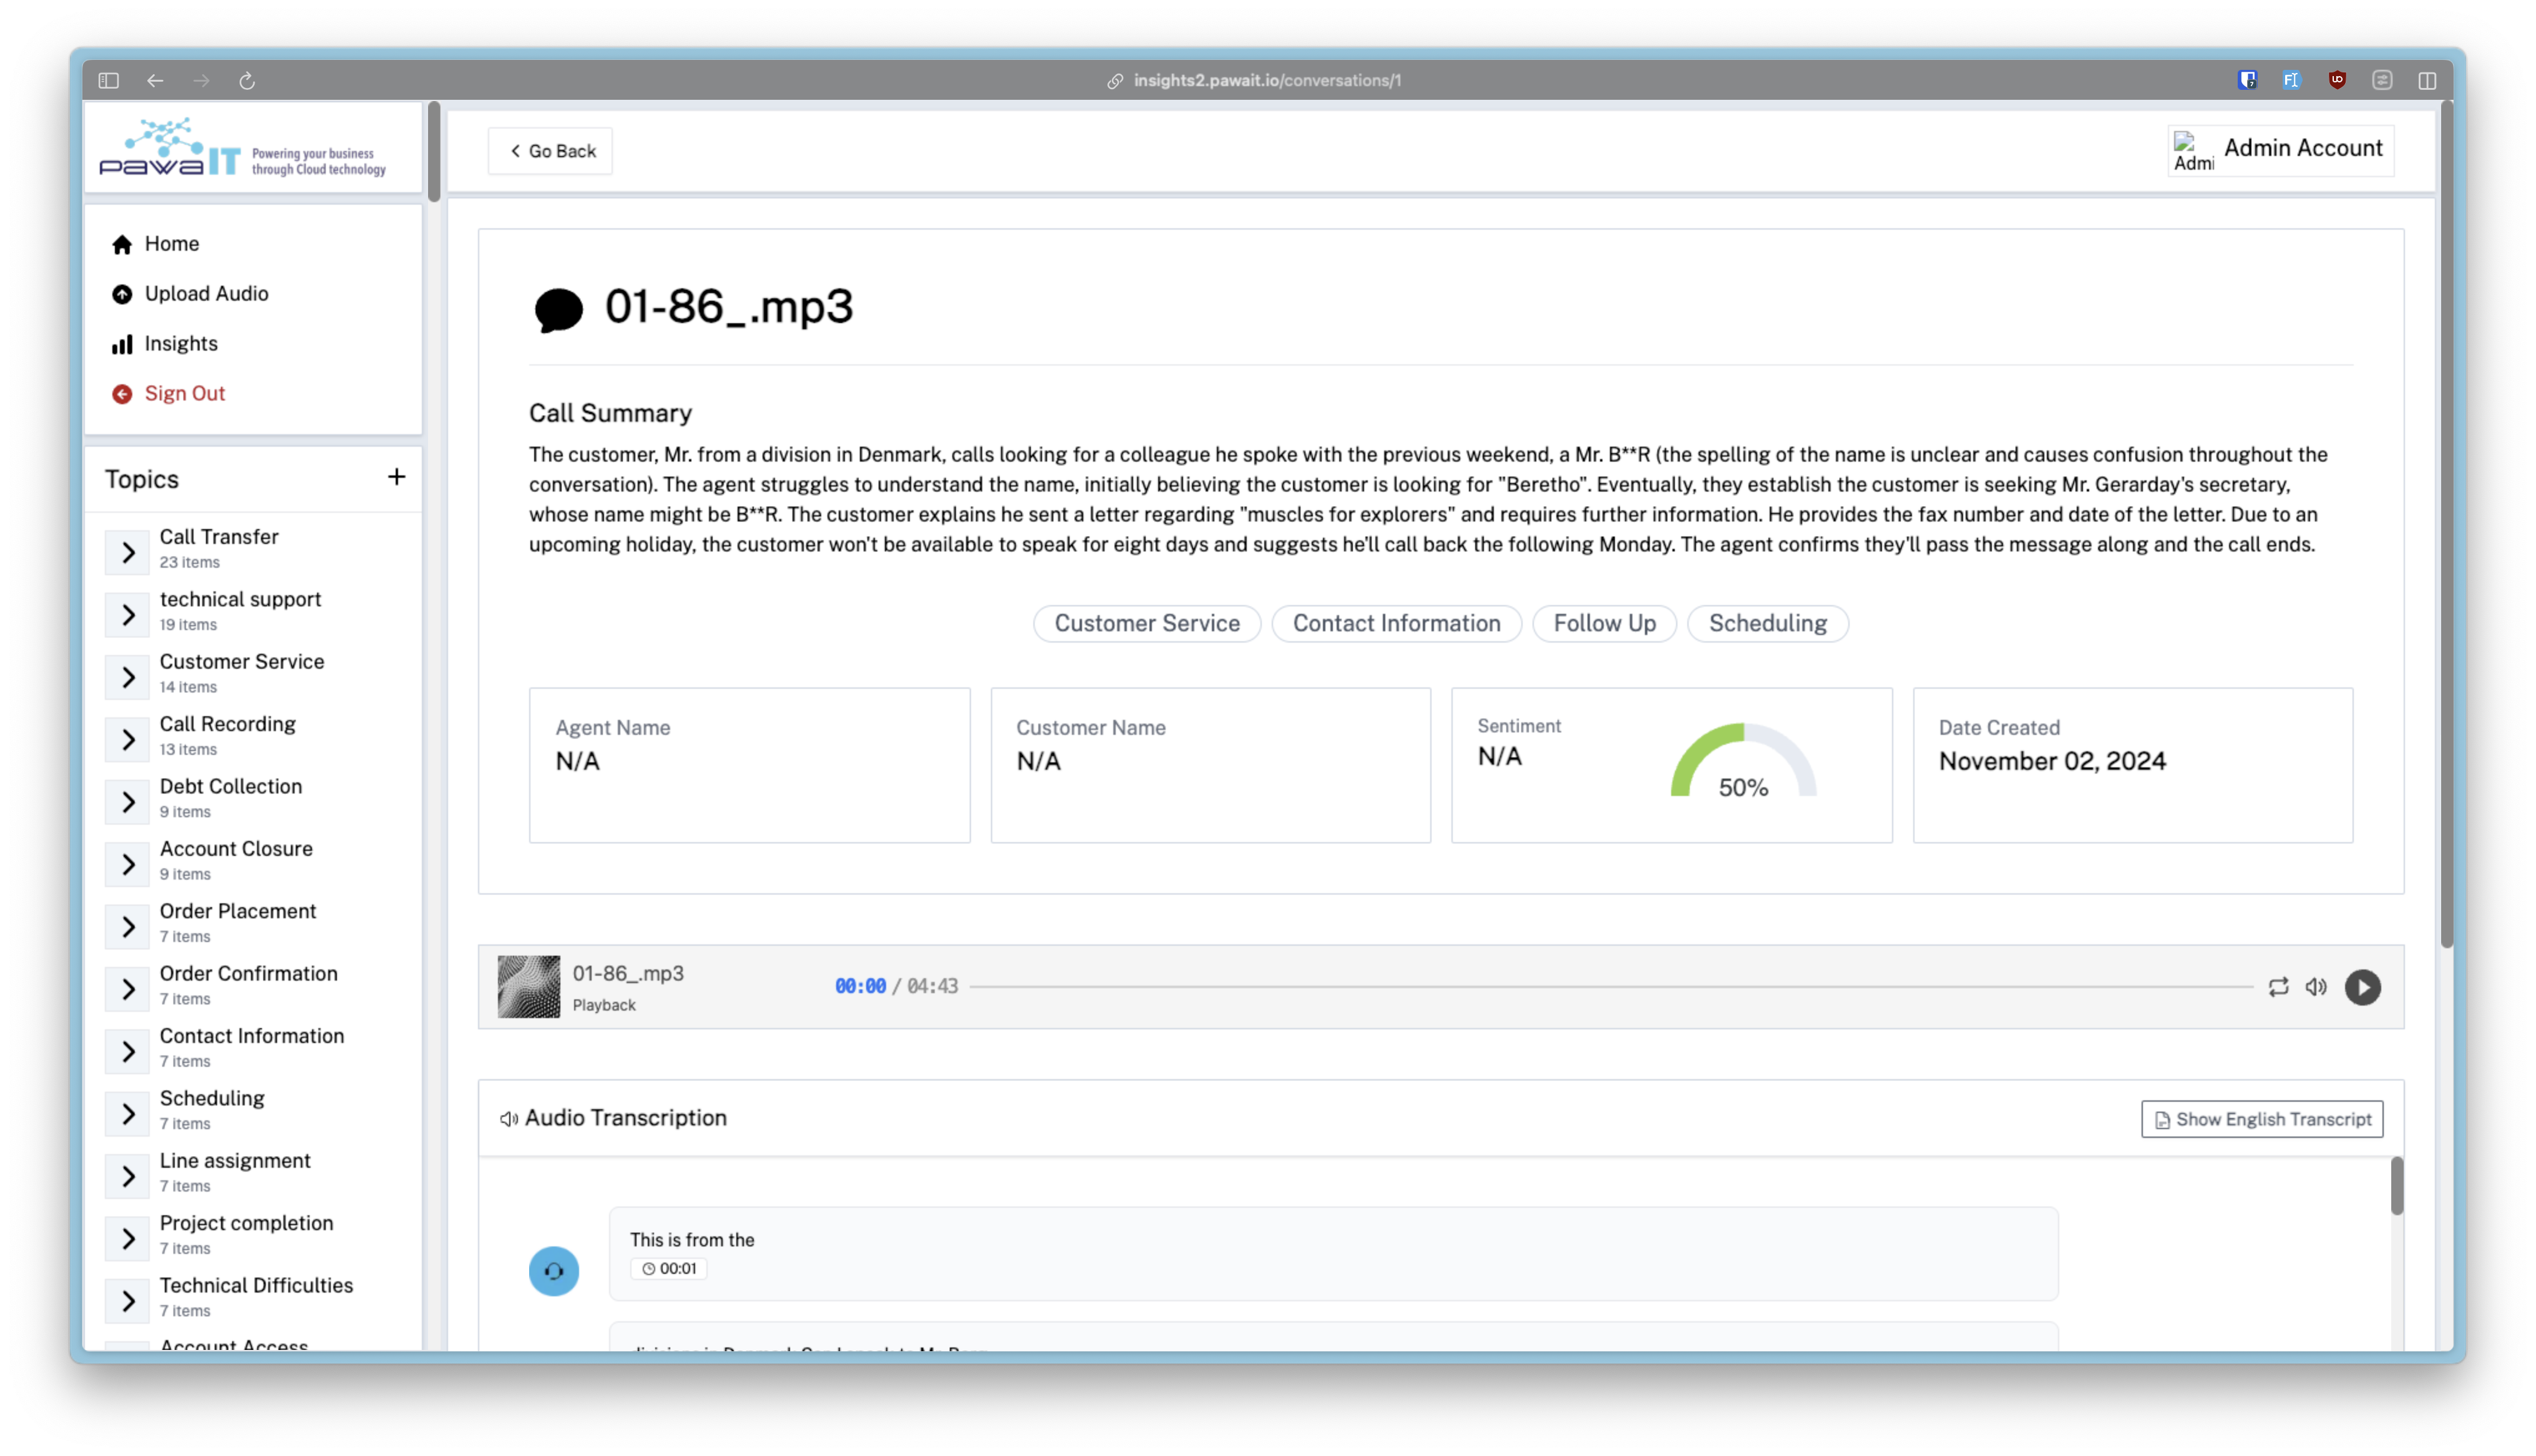Click the browser back arrow
This screenshot has height=1456, width=2536.
tap(155, 80)
